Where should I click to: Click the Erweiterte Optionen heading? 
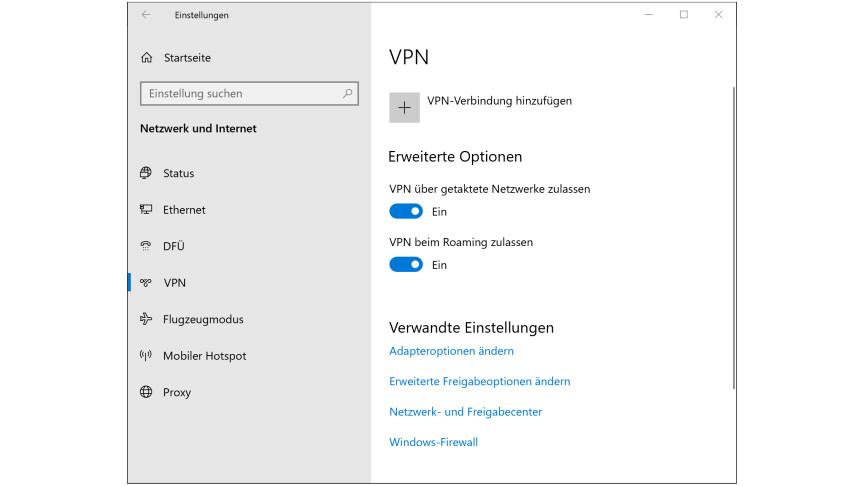pos(455,156)
